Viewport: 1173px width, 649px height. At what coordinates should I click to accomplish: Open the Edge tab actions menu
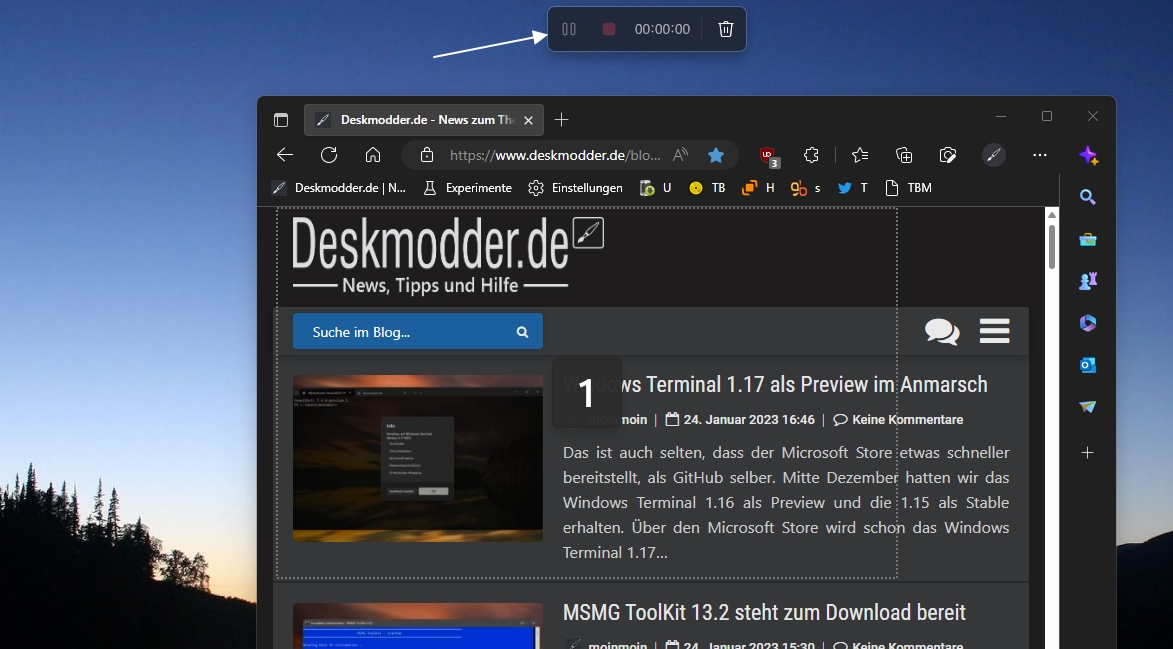point(281,120)
